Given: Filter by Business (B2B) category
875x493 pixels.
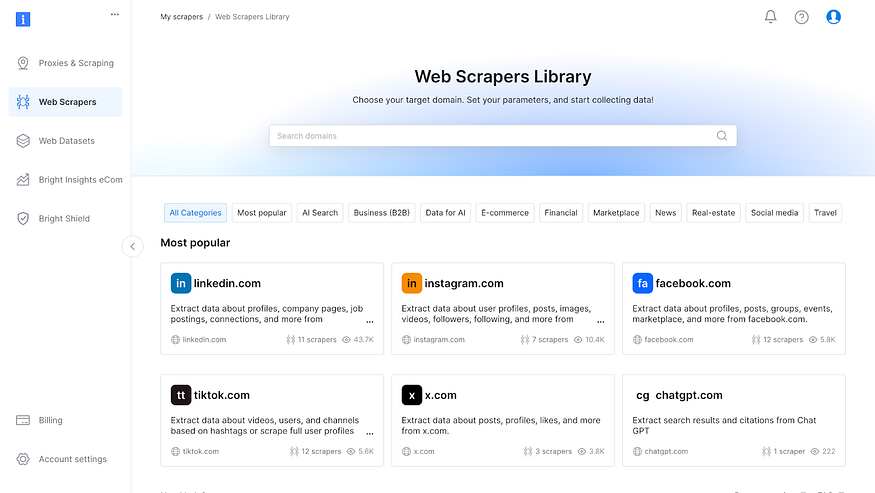Looking at the screenshot, I should pyautogui.click(x=382, y=213).
